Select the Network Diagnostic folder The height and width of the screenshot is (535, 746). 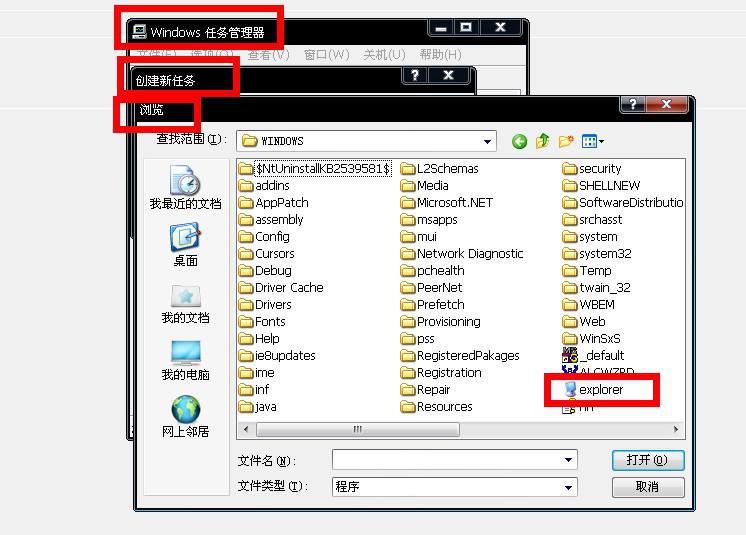point(462,253)
